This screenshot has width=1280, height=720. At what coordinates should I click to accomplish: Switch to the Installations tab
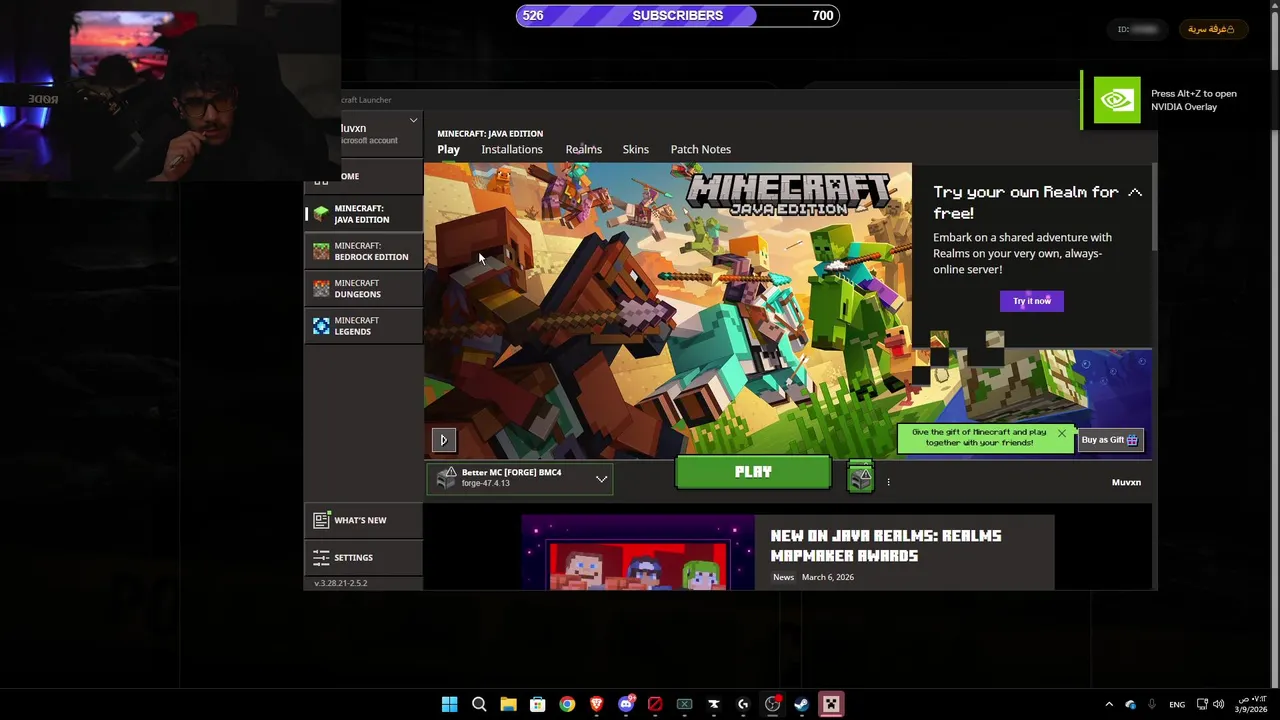coord(512,149)
